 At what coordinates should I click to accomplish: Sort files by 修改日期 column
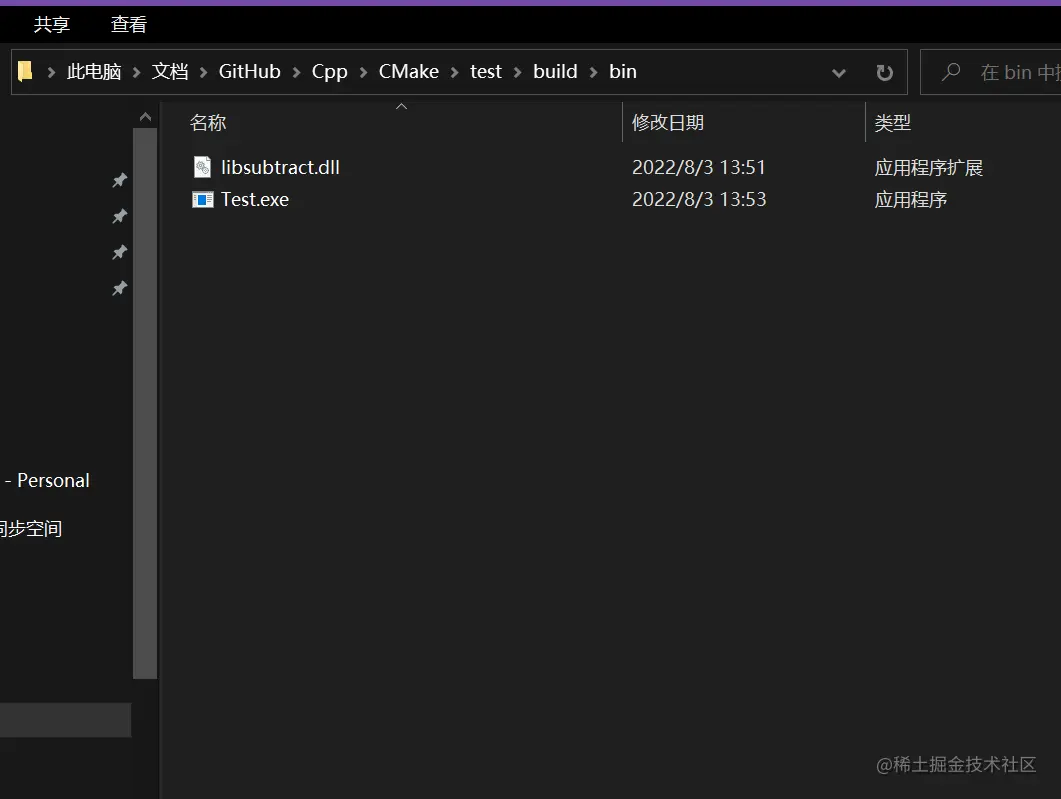(667, 122)
